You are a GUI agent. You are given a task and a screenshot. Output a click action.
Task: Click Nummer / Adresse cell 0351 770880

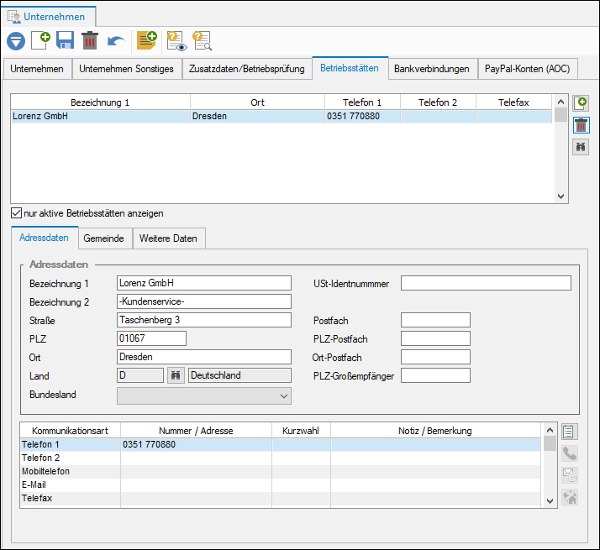pos(196,445)
